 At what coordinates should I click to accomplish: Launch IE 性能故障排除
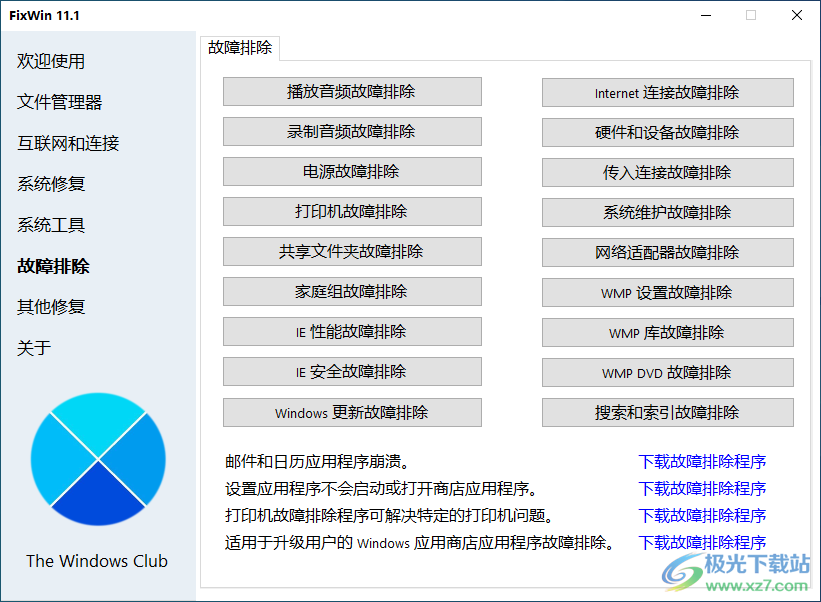coord(351,332)
